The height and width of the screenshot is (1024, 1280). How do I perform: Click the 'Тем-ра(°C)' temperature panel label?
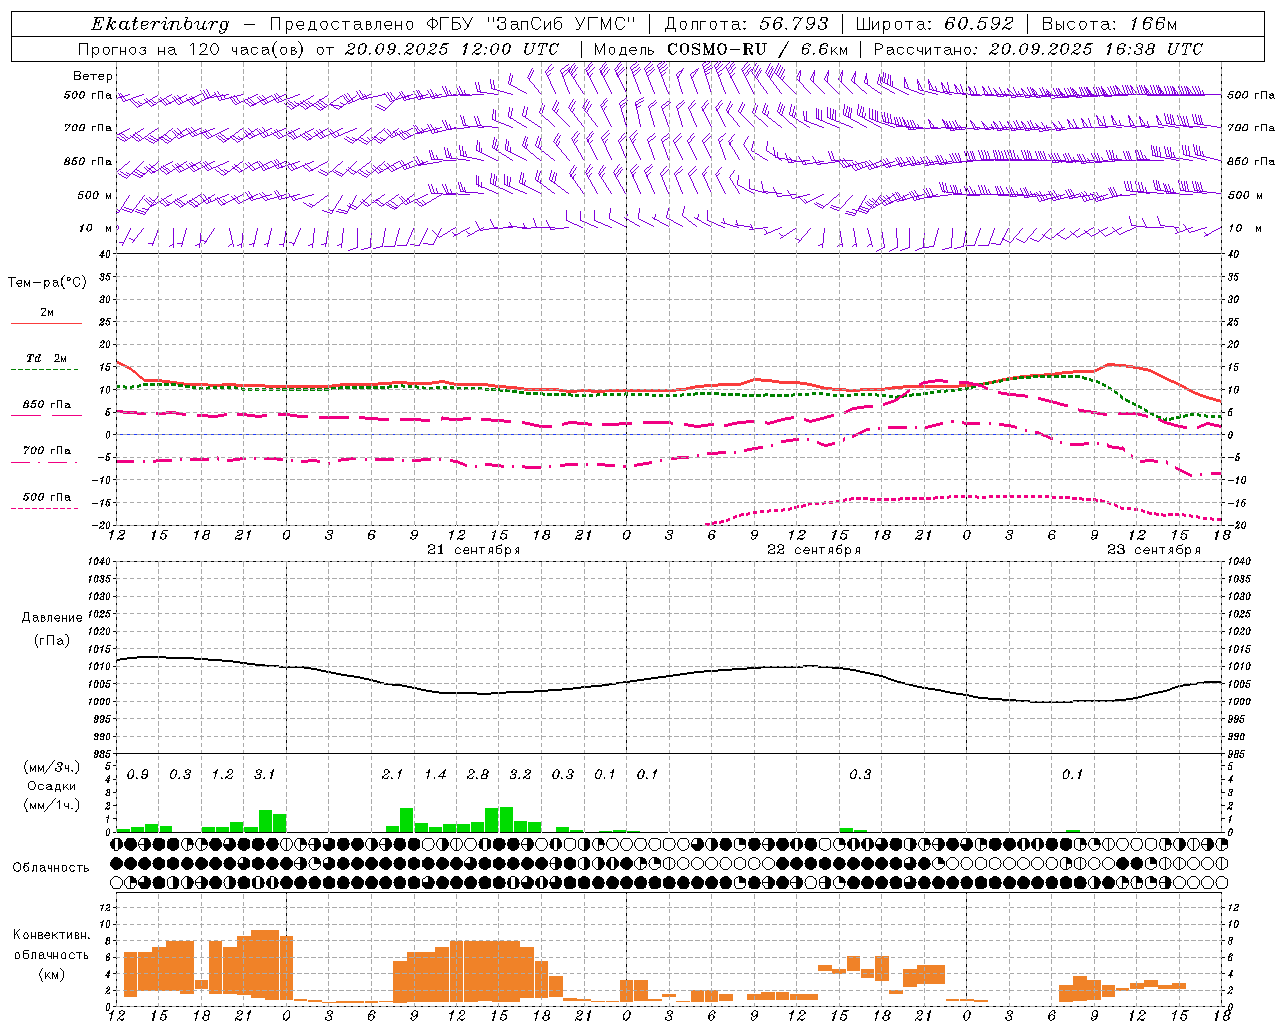pyautogui.click(x=47, y=283)
